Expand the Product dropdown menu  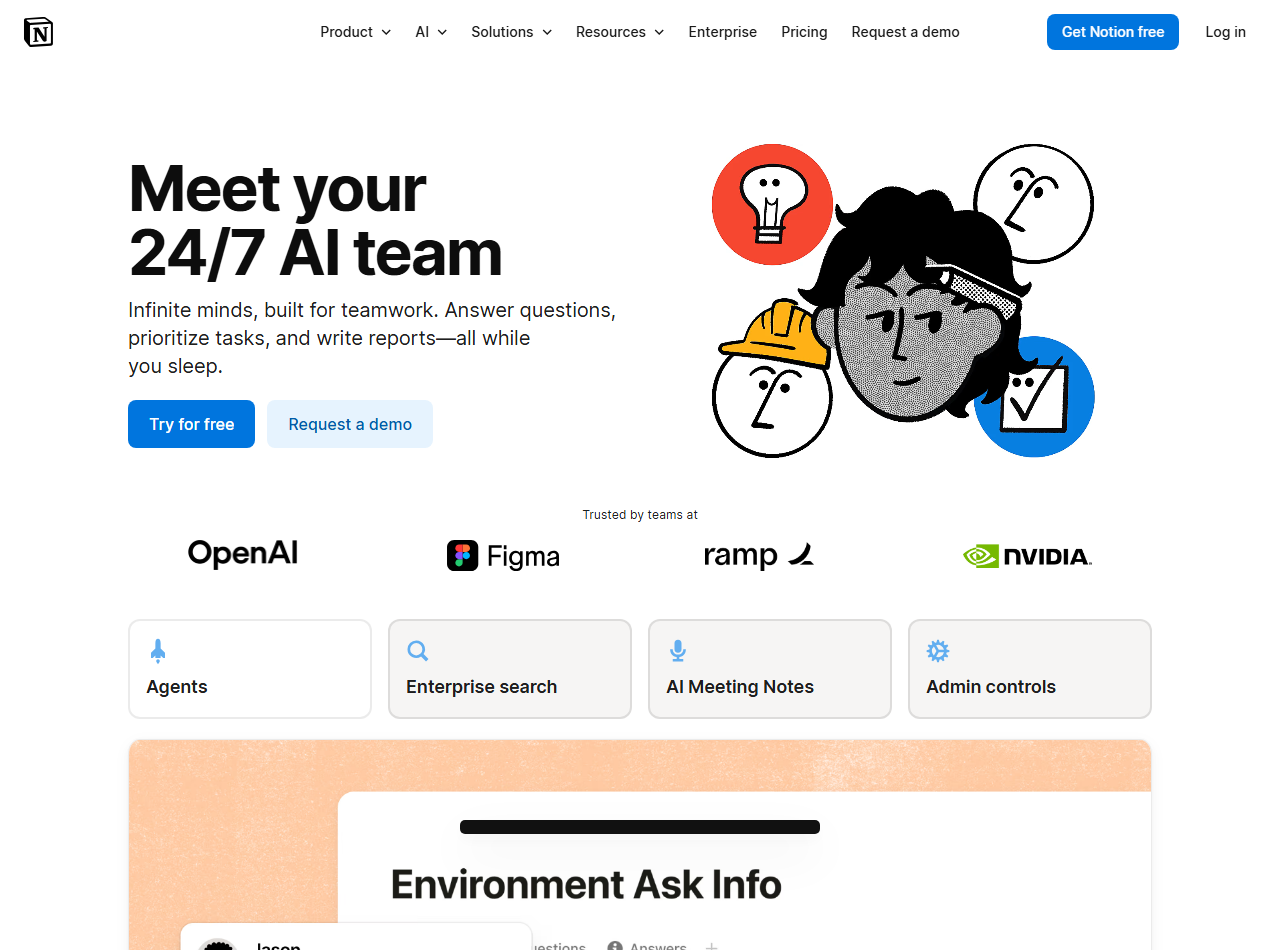[356, 32]
